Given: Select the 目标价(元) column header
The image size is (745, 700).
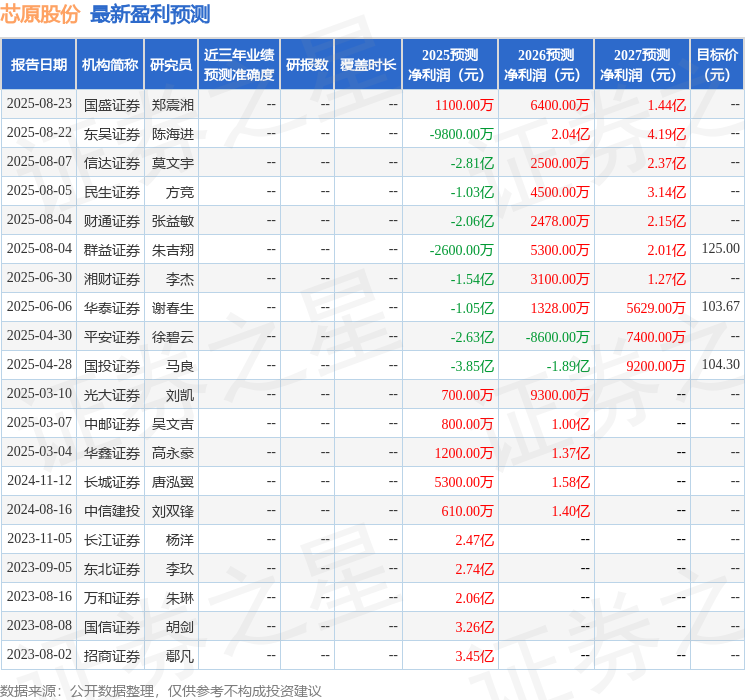Looking at the screenshot, I should (x=717, y=64).
